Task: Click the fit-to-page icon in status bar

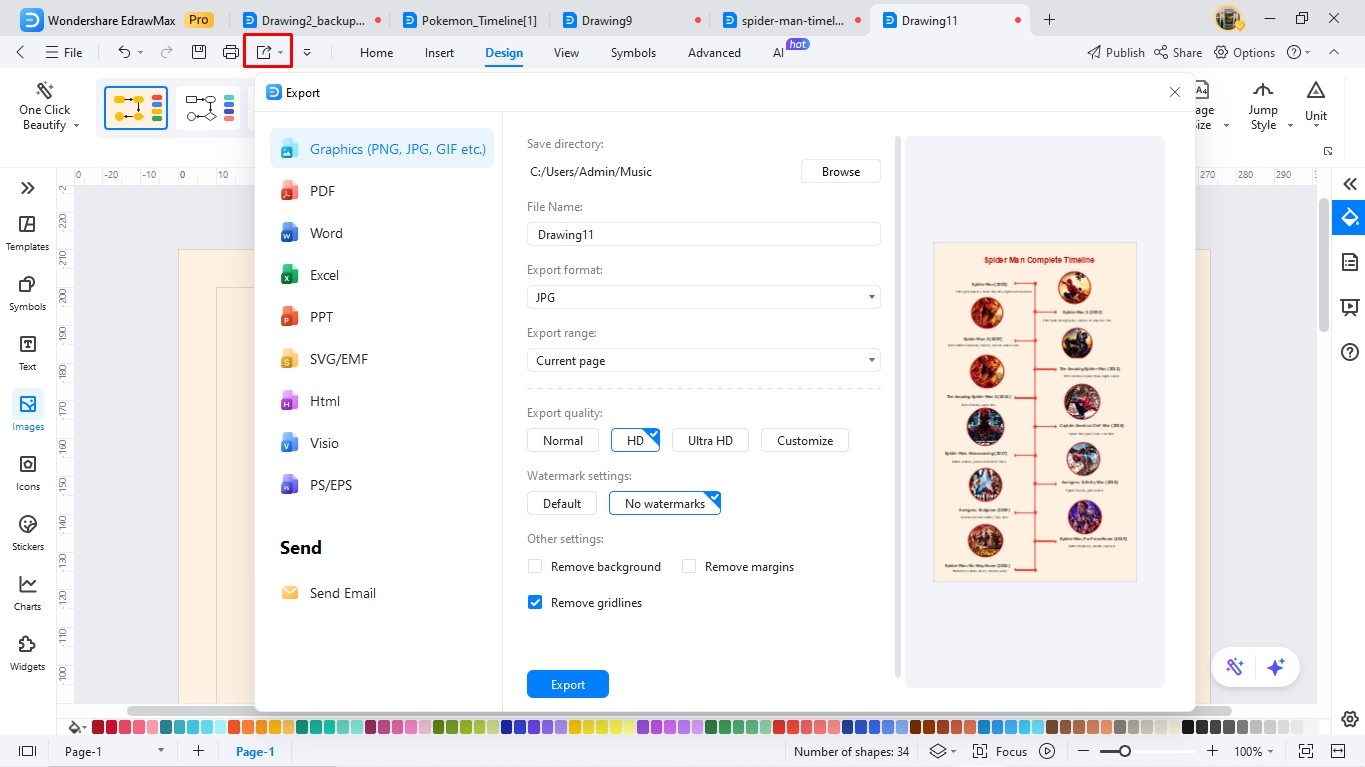Action: (1305, 751)
